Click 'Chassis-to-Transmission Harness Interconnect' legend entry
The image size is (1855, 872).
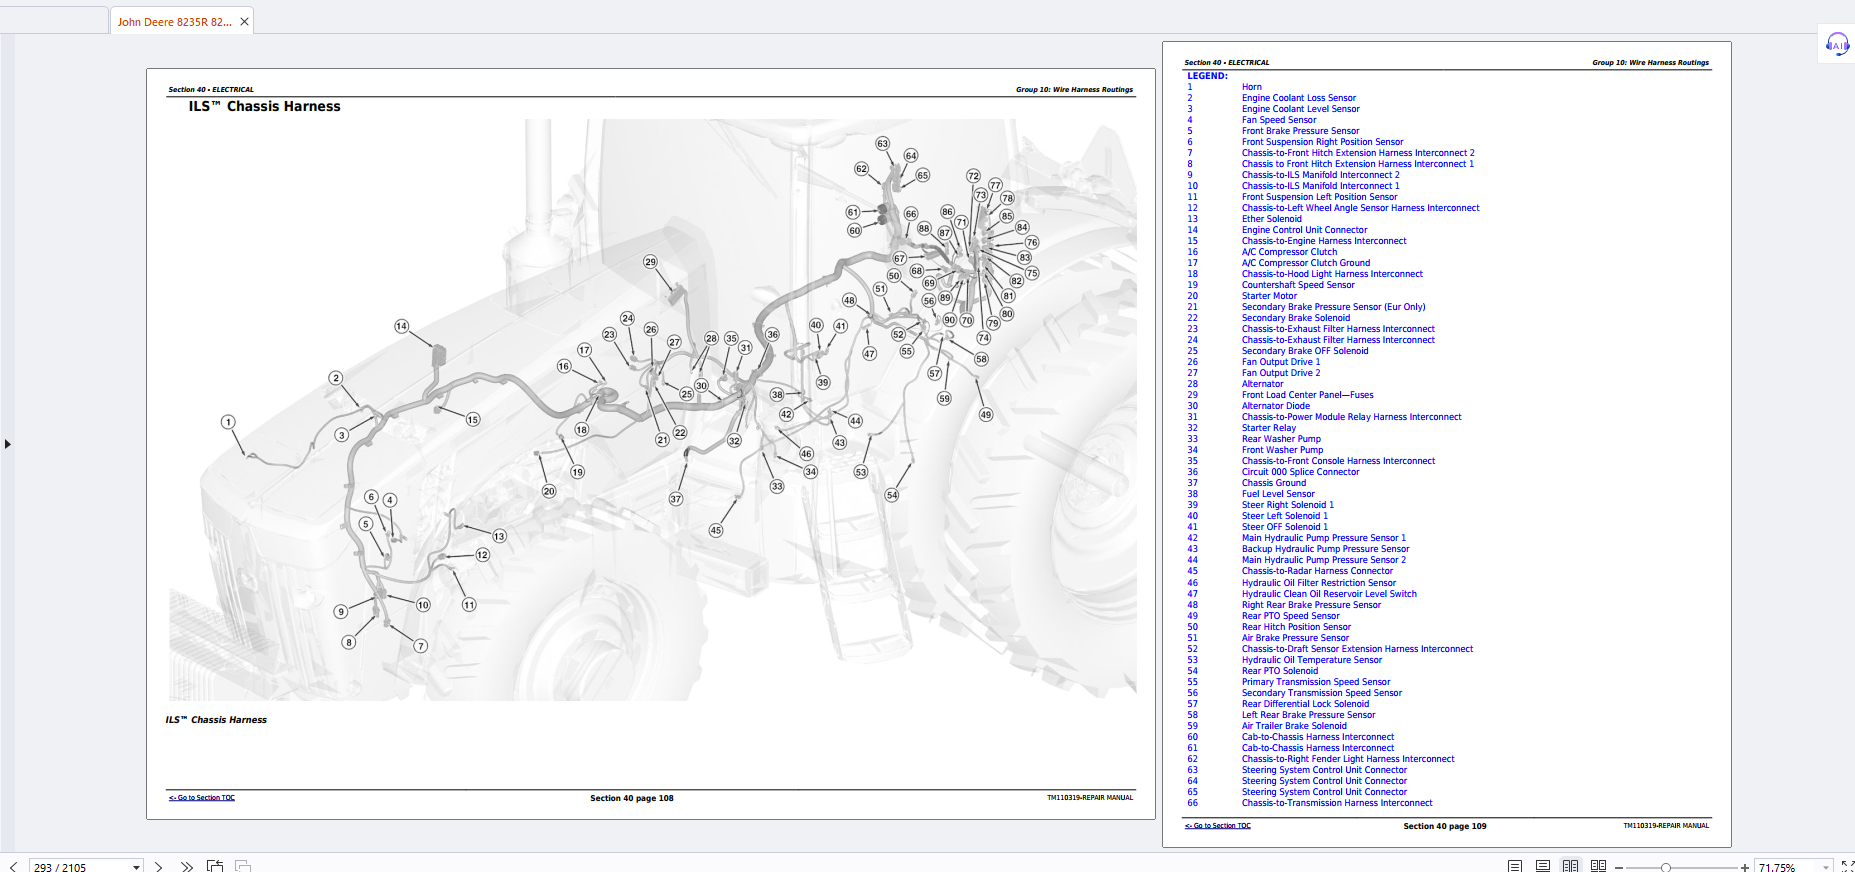point(1337,803)
